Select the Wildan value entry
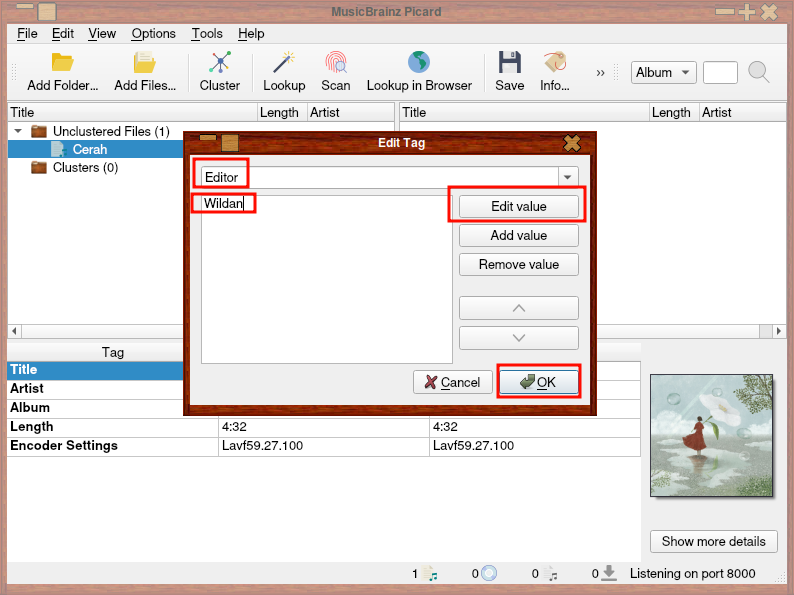The height and width of the screenshot is (595, 794). click(224, 204)
